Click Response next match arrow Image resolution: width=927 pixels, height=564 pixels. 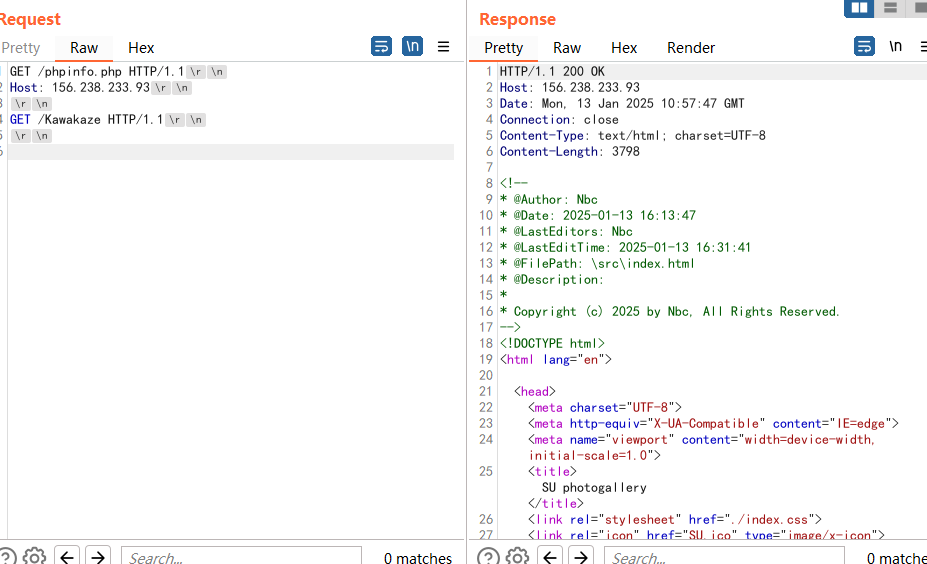[580, 556]
